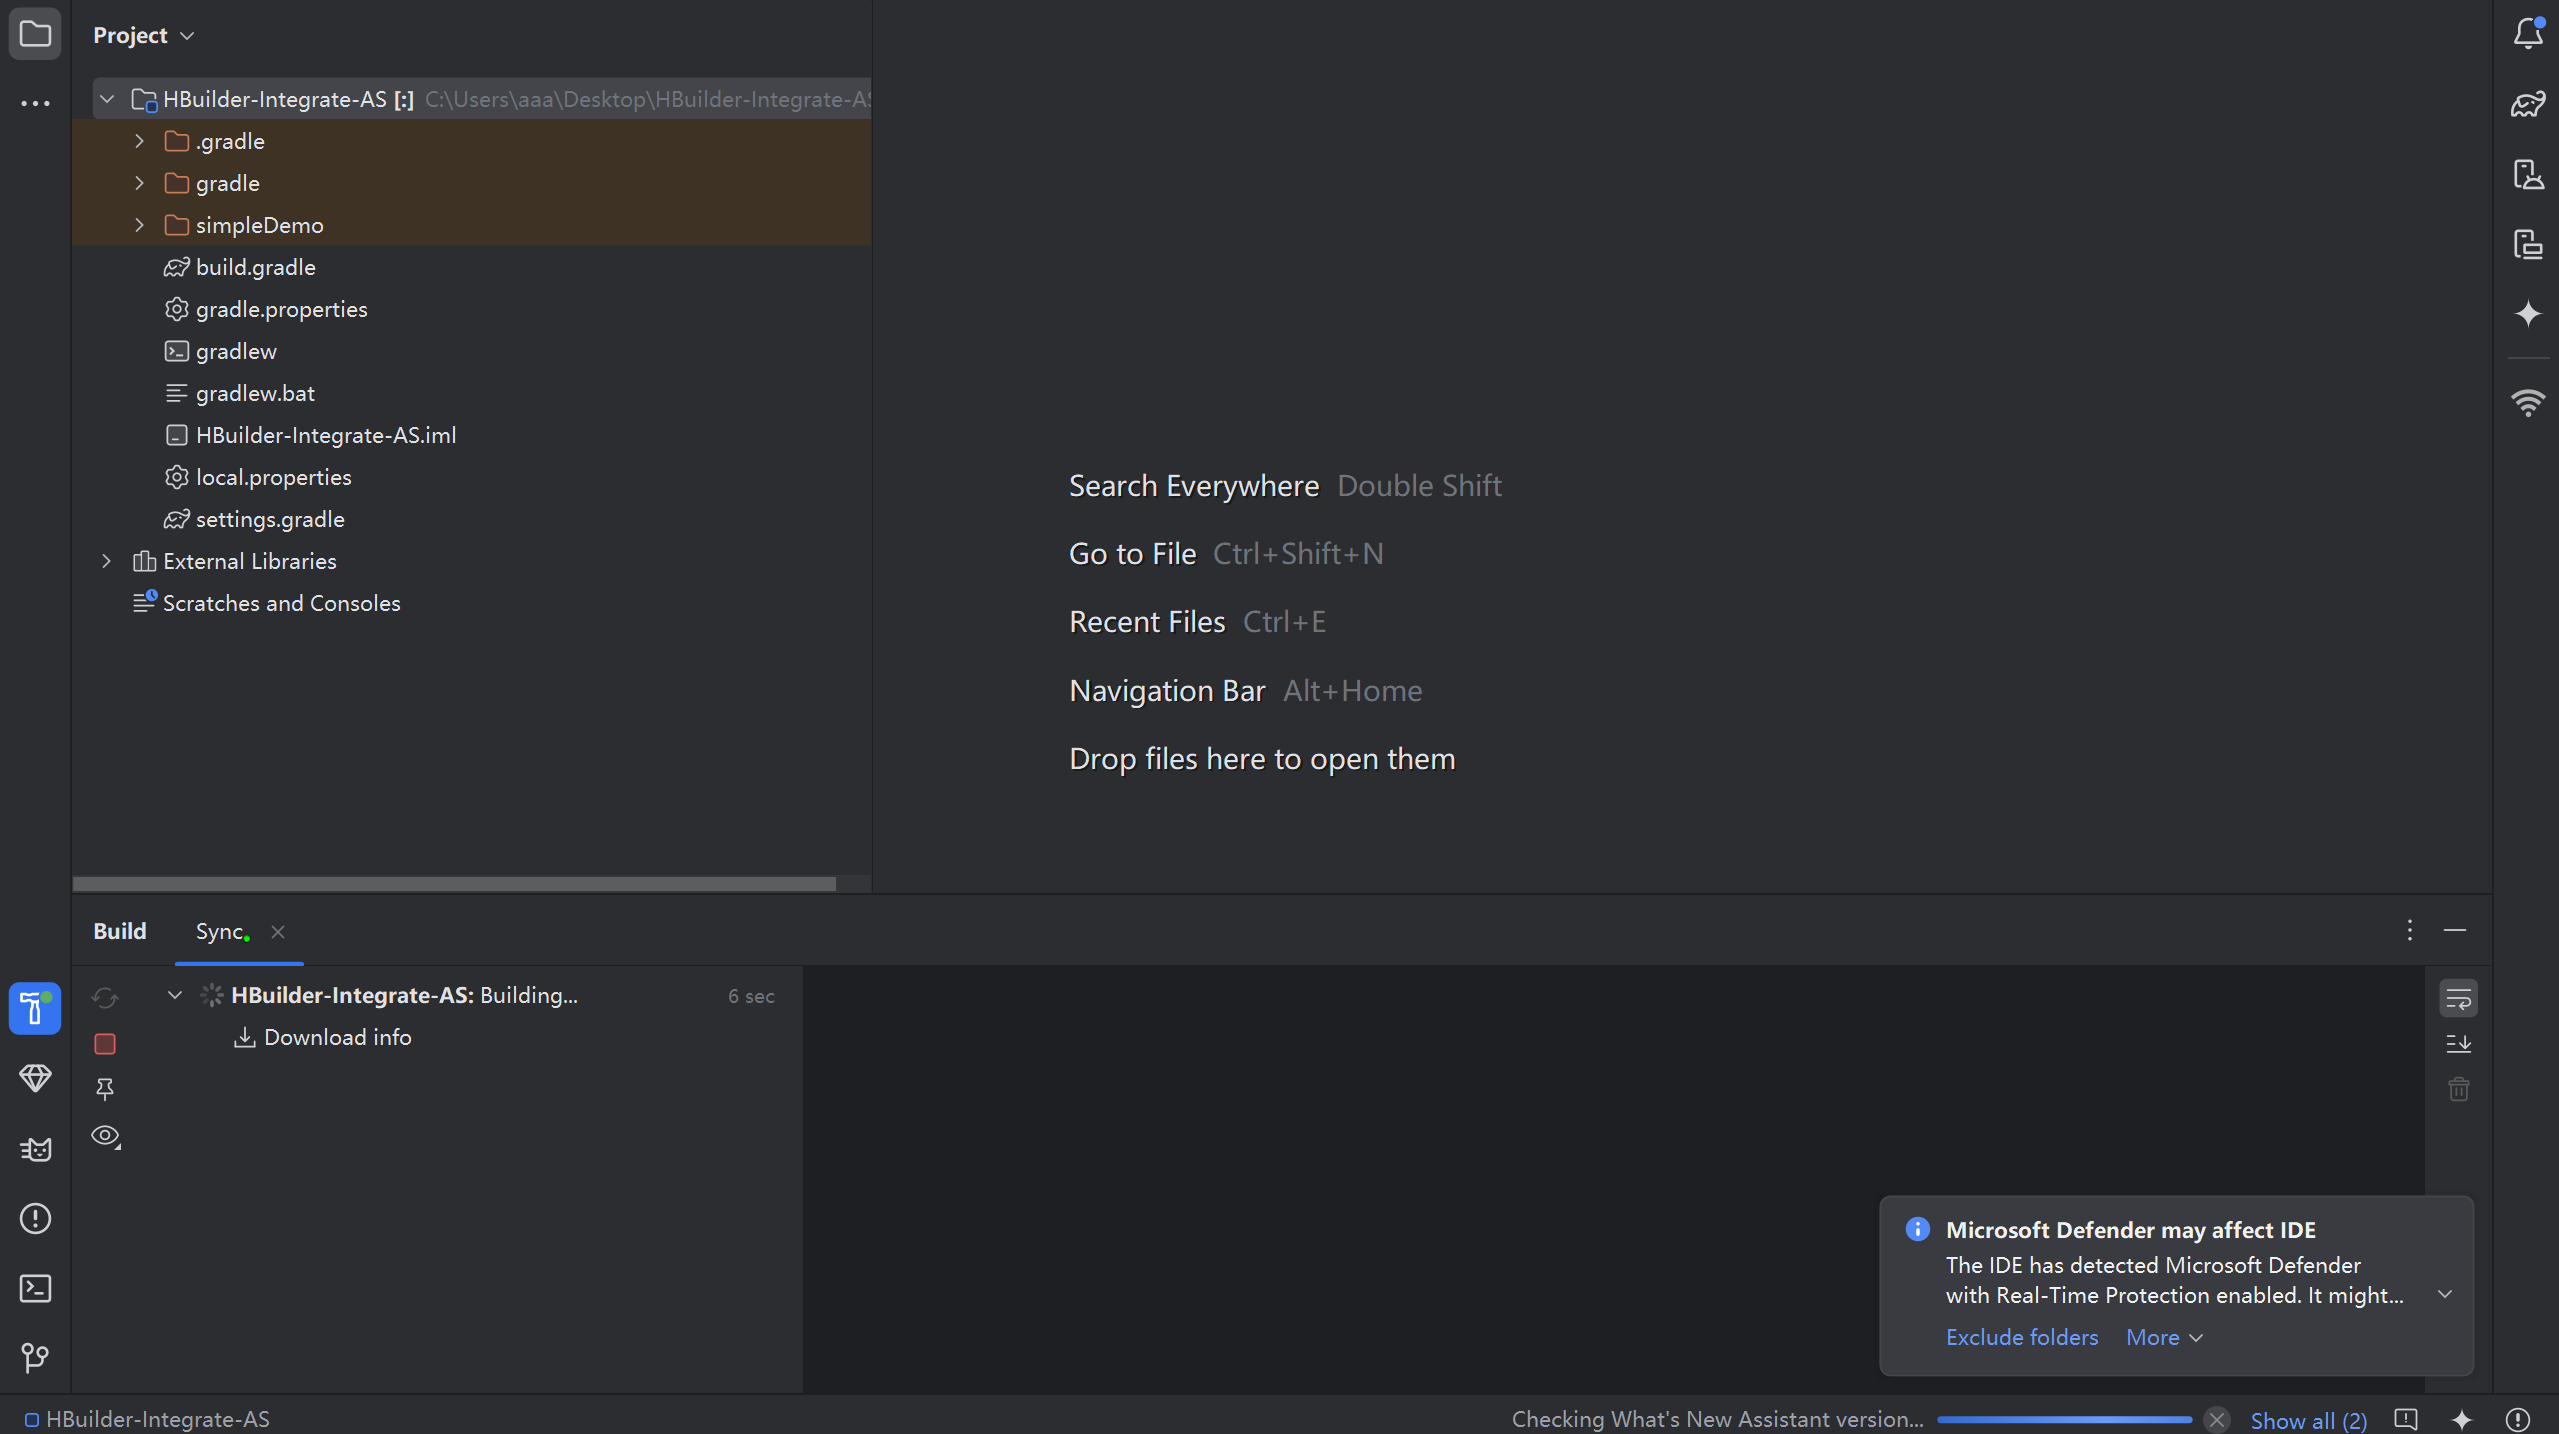Open the Version Control branch icon
The image size is (2559, 1434).
pyautogui.click(x=35, y=1357)
